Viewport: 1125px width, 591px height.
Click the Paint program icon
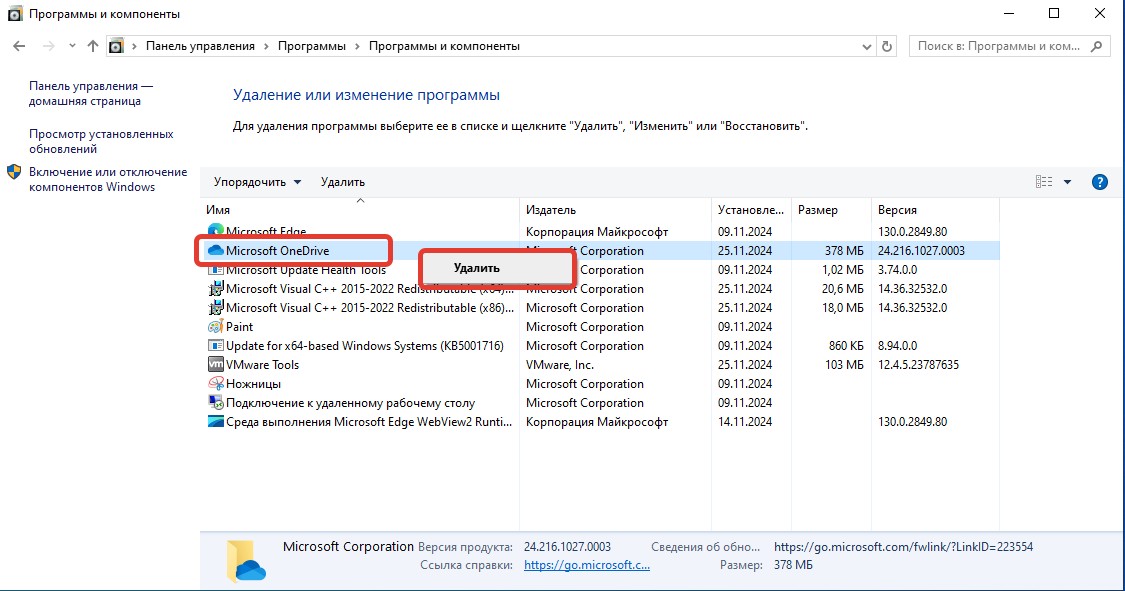tap(215, 326)
